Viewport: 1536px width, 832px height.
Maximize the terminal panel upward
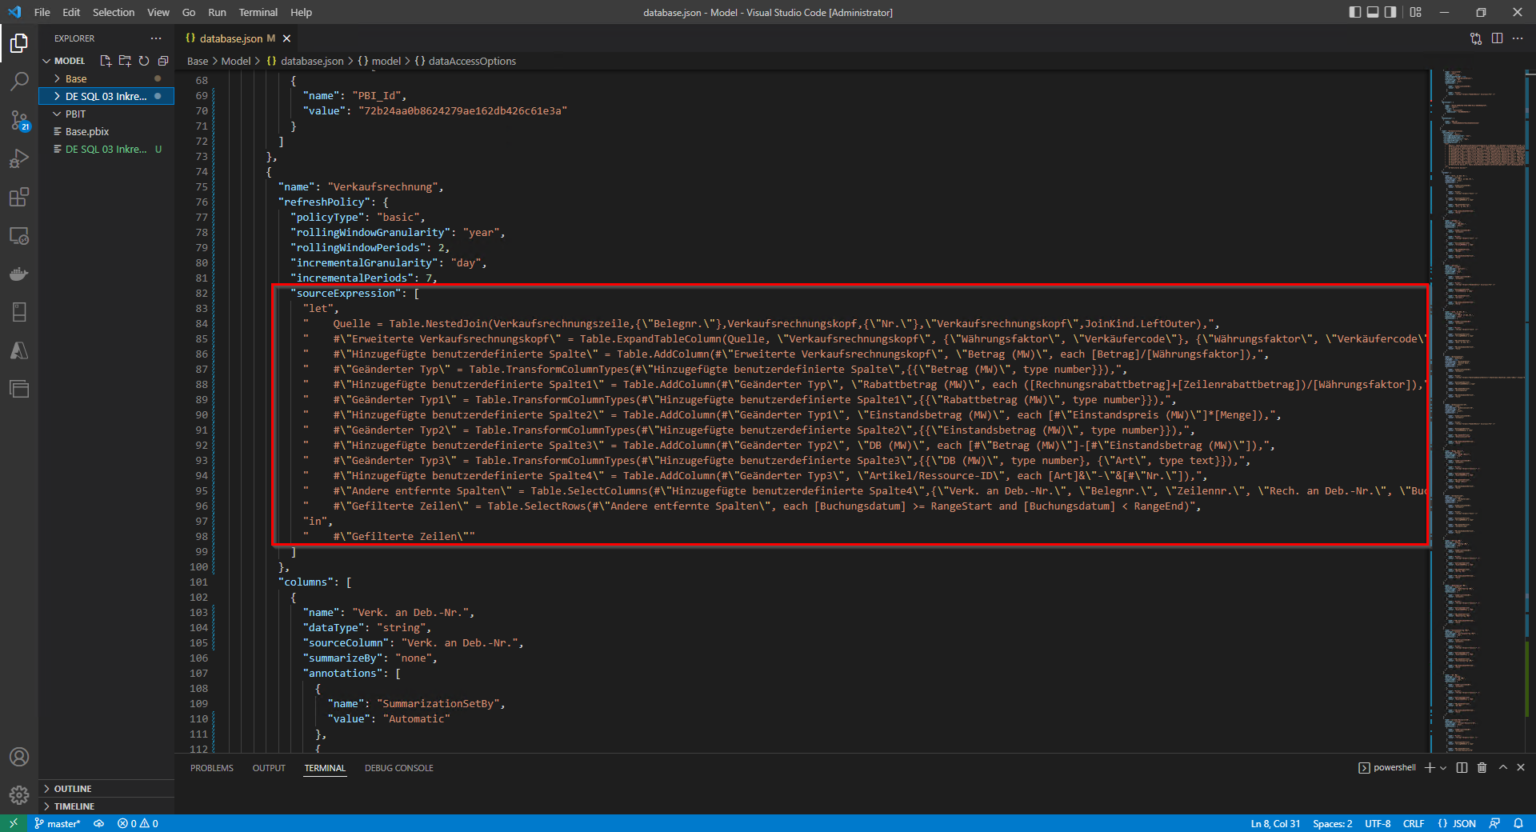[x=1502, y=767]
